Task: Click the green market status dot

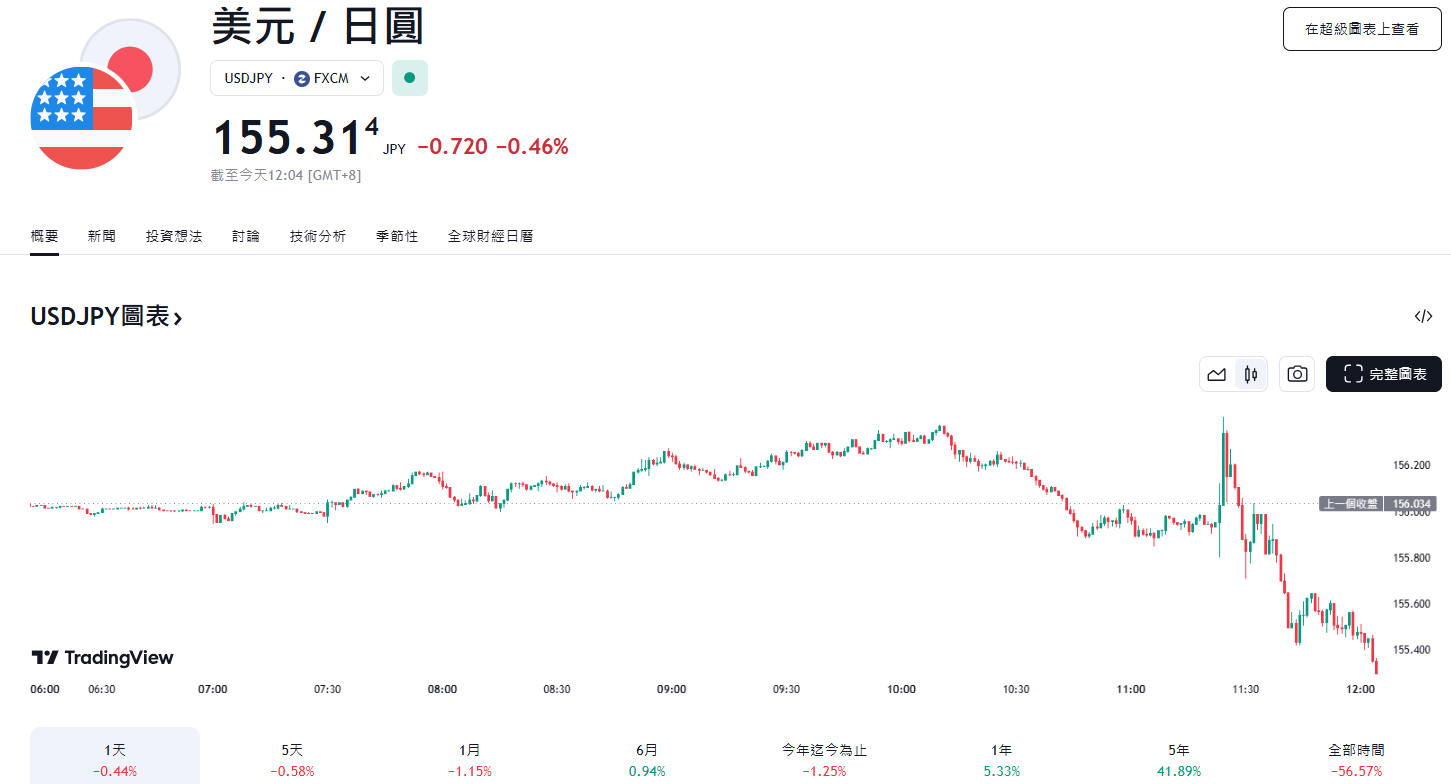Action: (x=409, y=78)
